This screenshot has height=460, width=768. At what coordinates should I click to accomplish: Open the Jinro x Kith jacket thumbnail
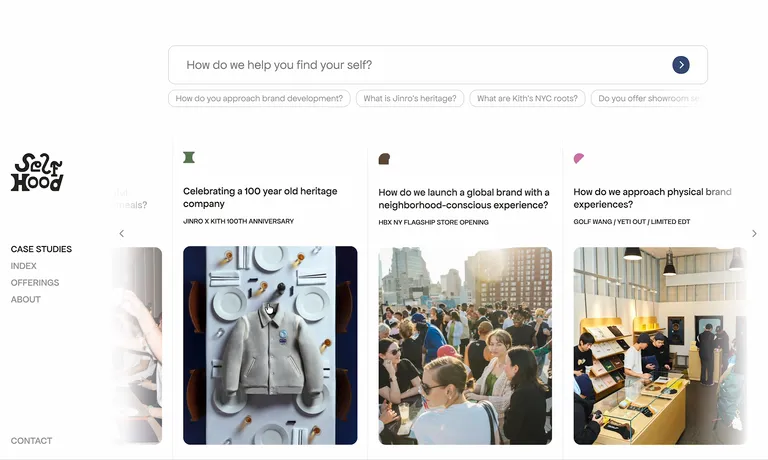pos(270,345)
